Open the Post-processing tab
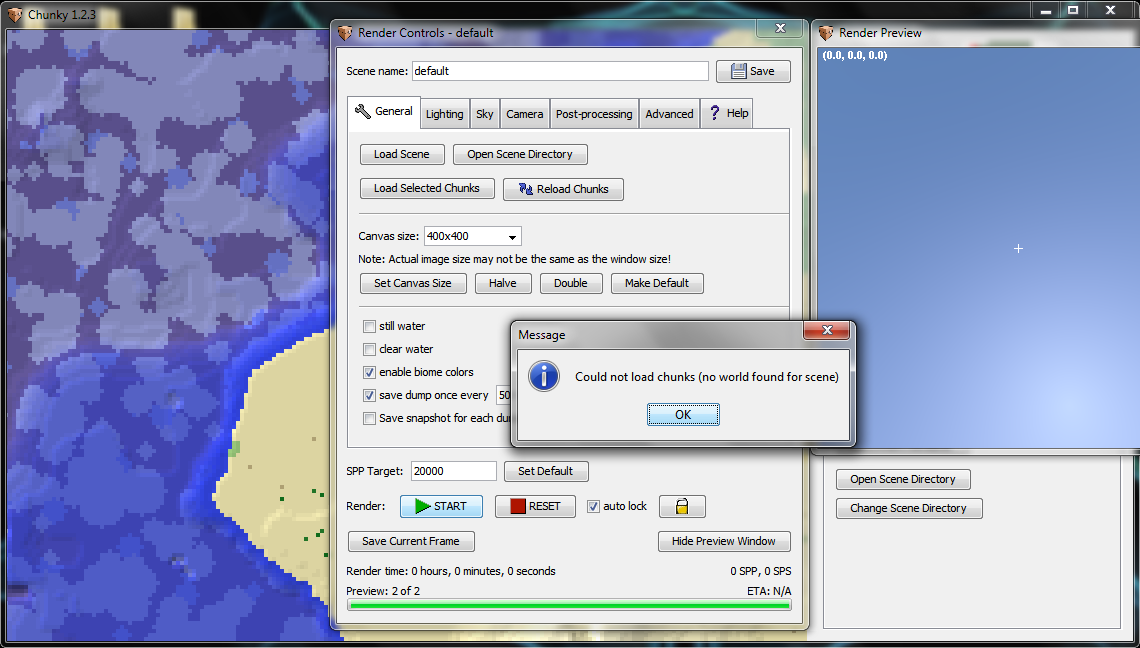The image size is (1140, 648). tap(593, 113)
